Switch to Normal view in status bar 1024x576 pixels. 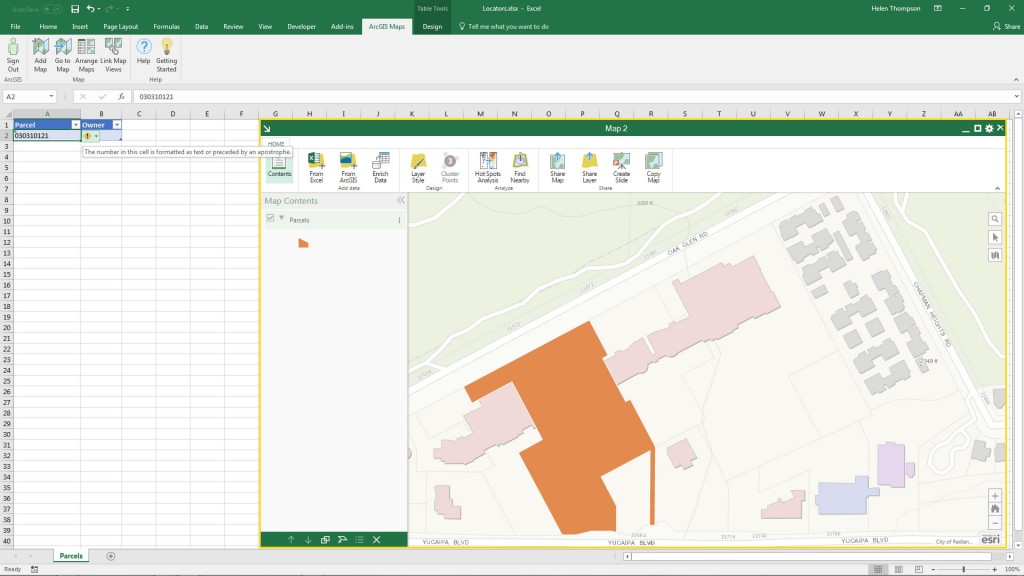(x=878, y=569)
